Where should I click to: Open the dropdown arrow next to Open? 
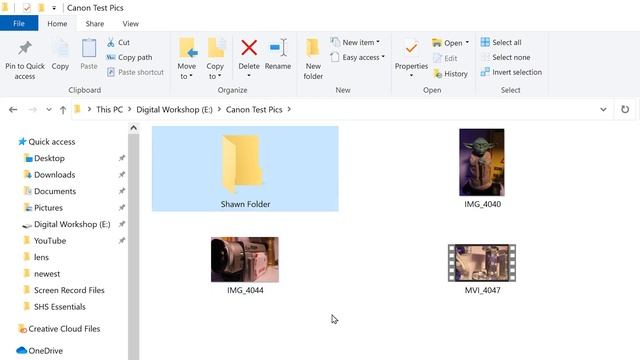click(467, 42)
